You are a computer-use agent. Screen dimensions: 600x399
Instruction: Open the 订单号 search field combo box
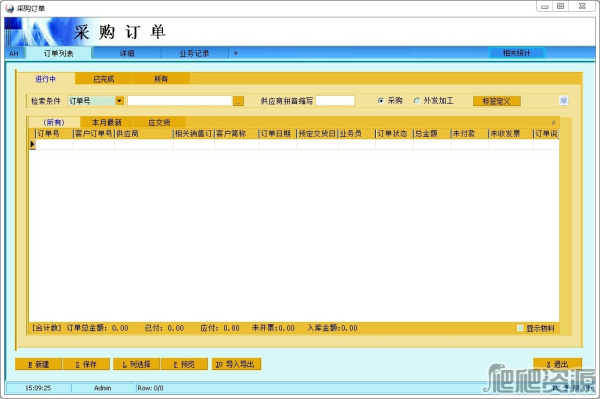pos(96,101)
